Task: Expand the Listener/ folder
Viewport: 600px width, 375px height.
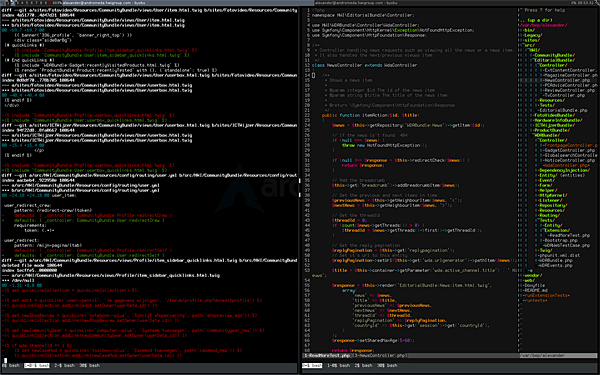Action: pos(551,200)
